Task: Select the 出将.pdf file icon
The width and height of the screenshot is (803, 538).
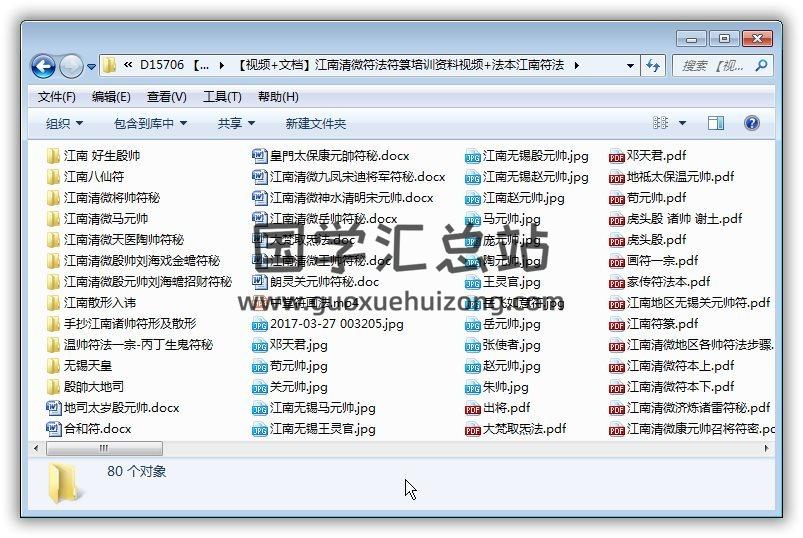Action: tap(472, 408)
